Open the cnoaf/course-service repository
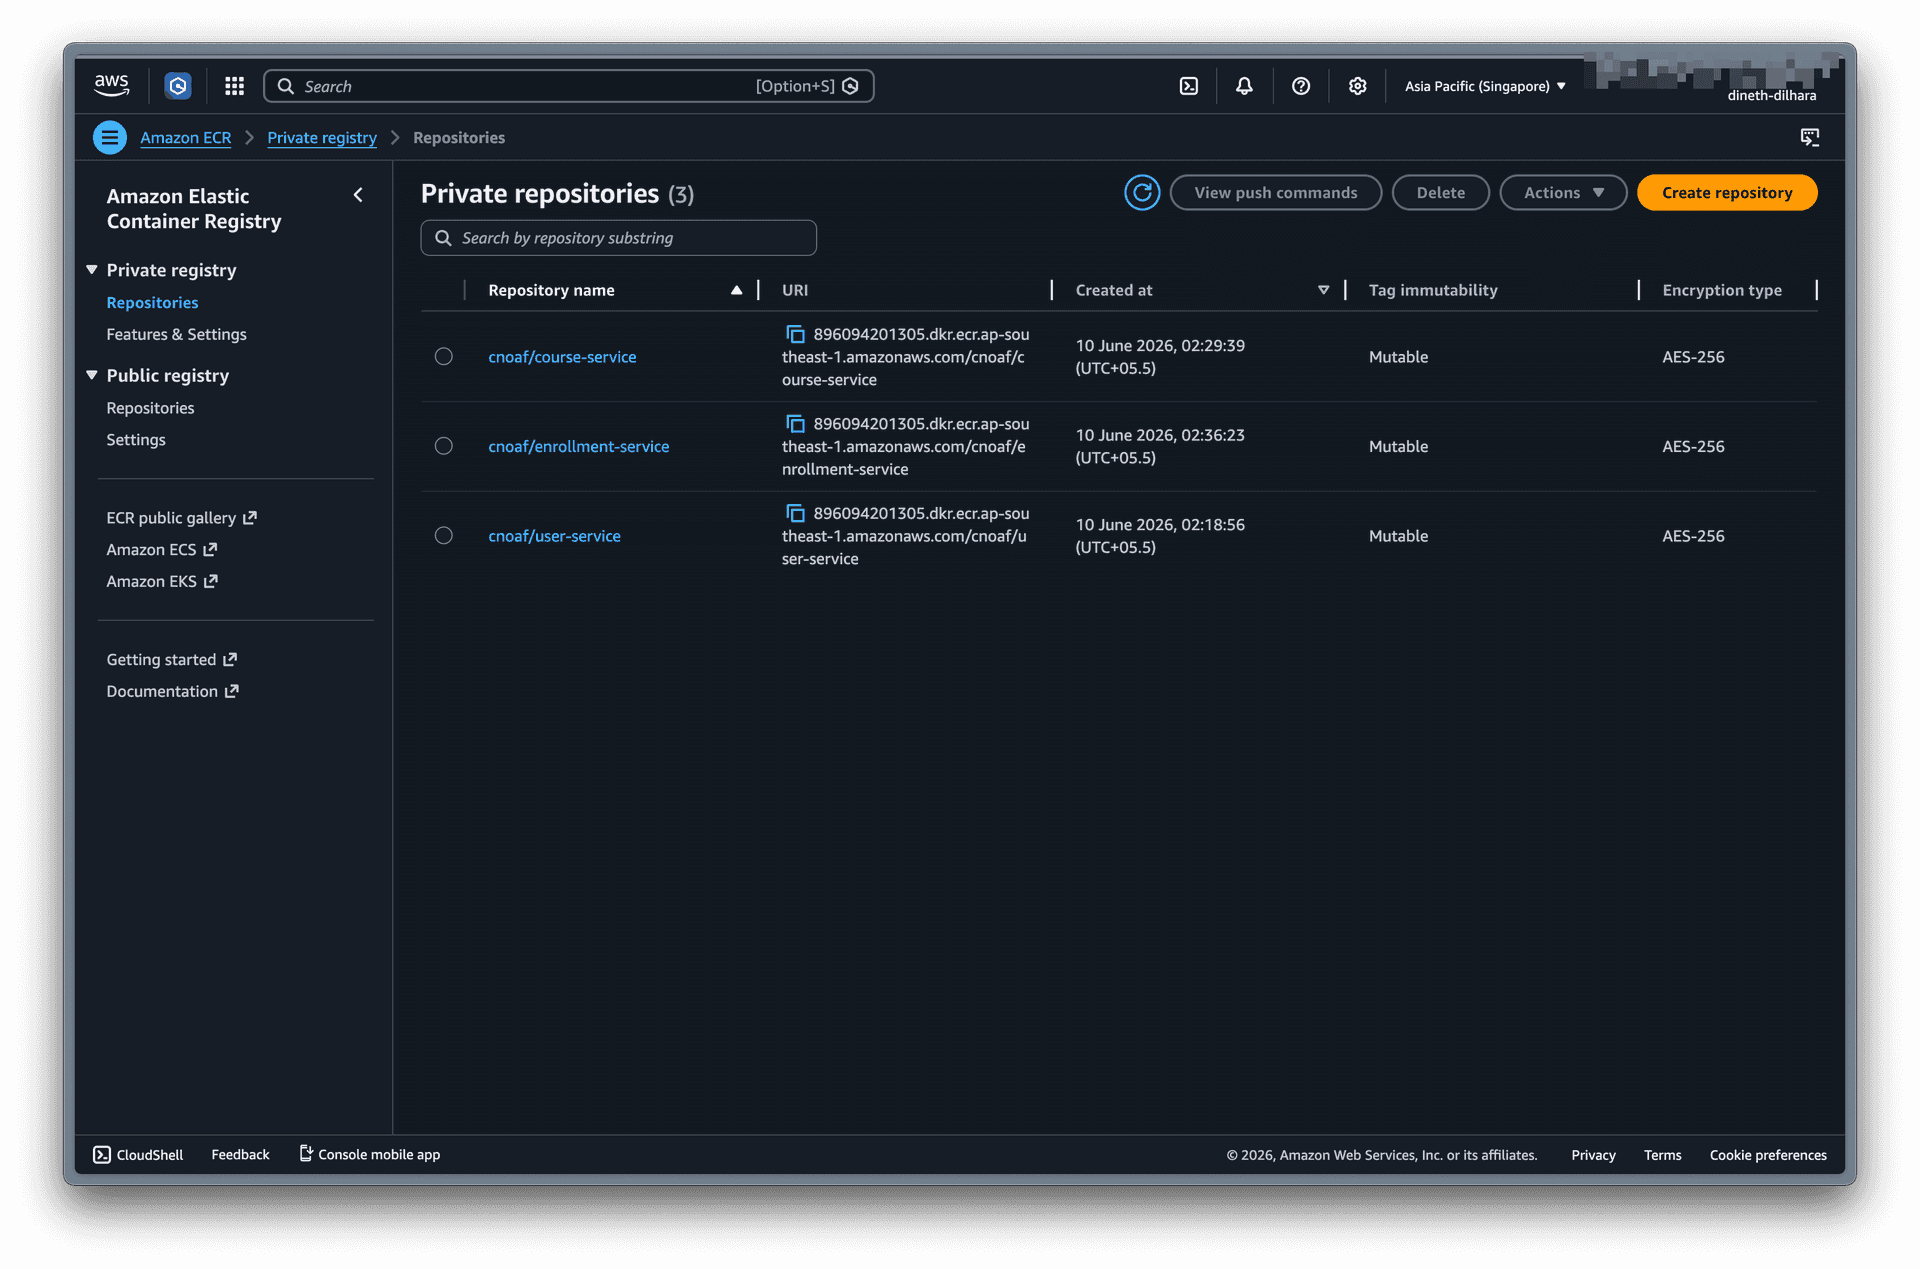 [x=562, y=357]
